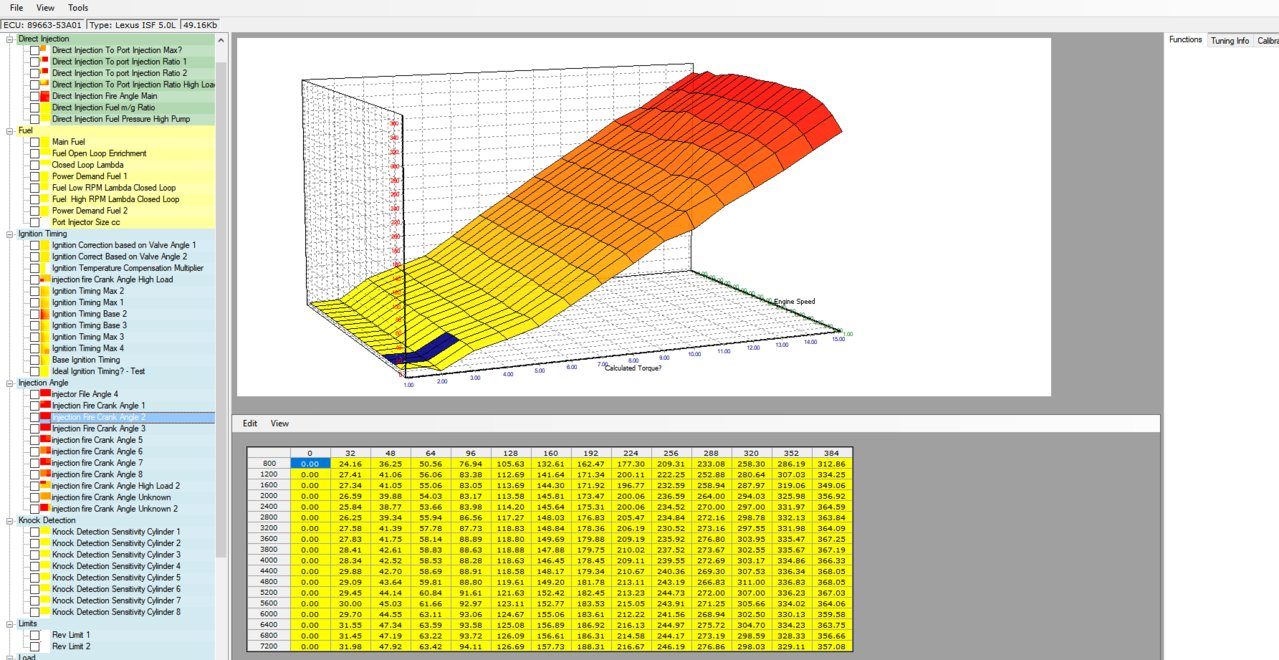Click the injection fire Crank Angle High Load 2 icon
1279x660 pixels.
click(x=46, y=486)
